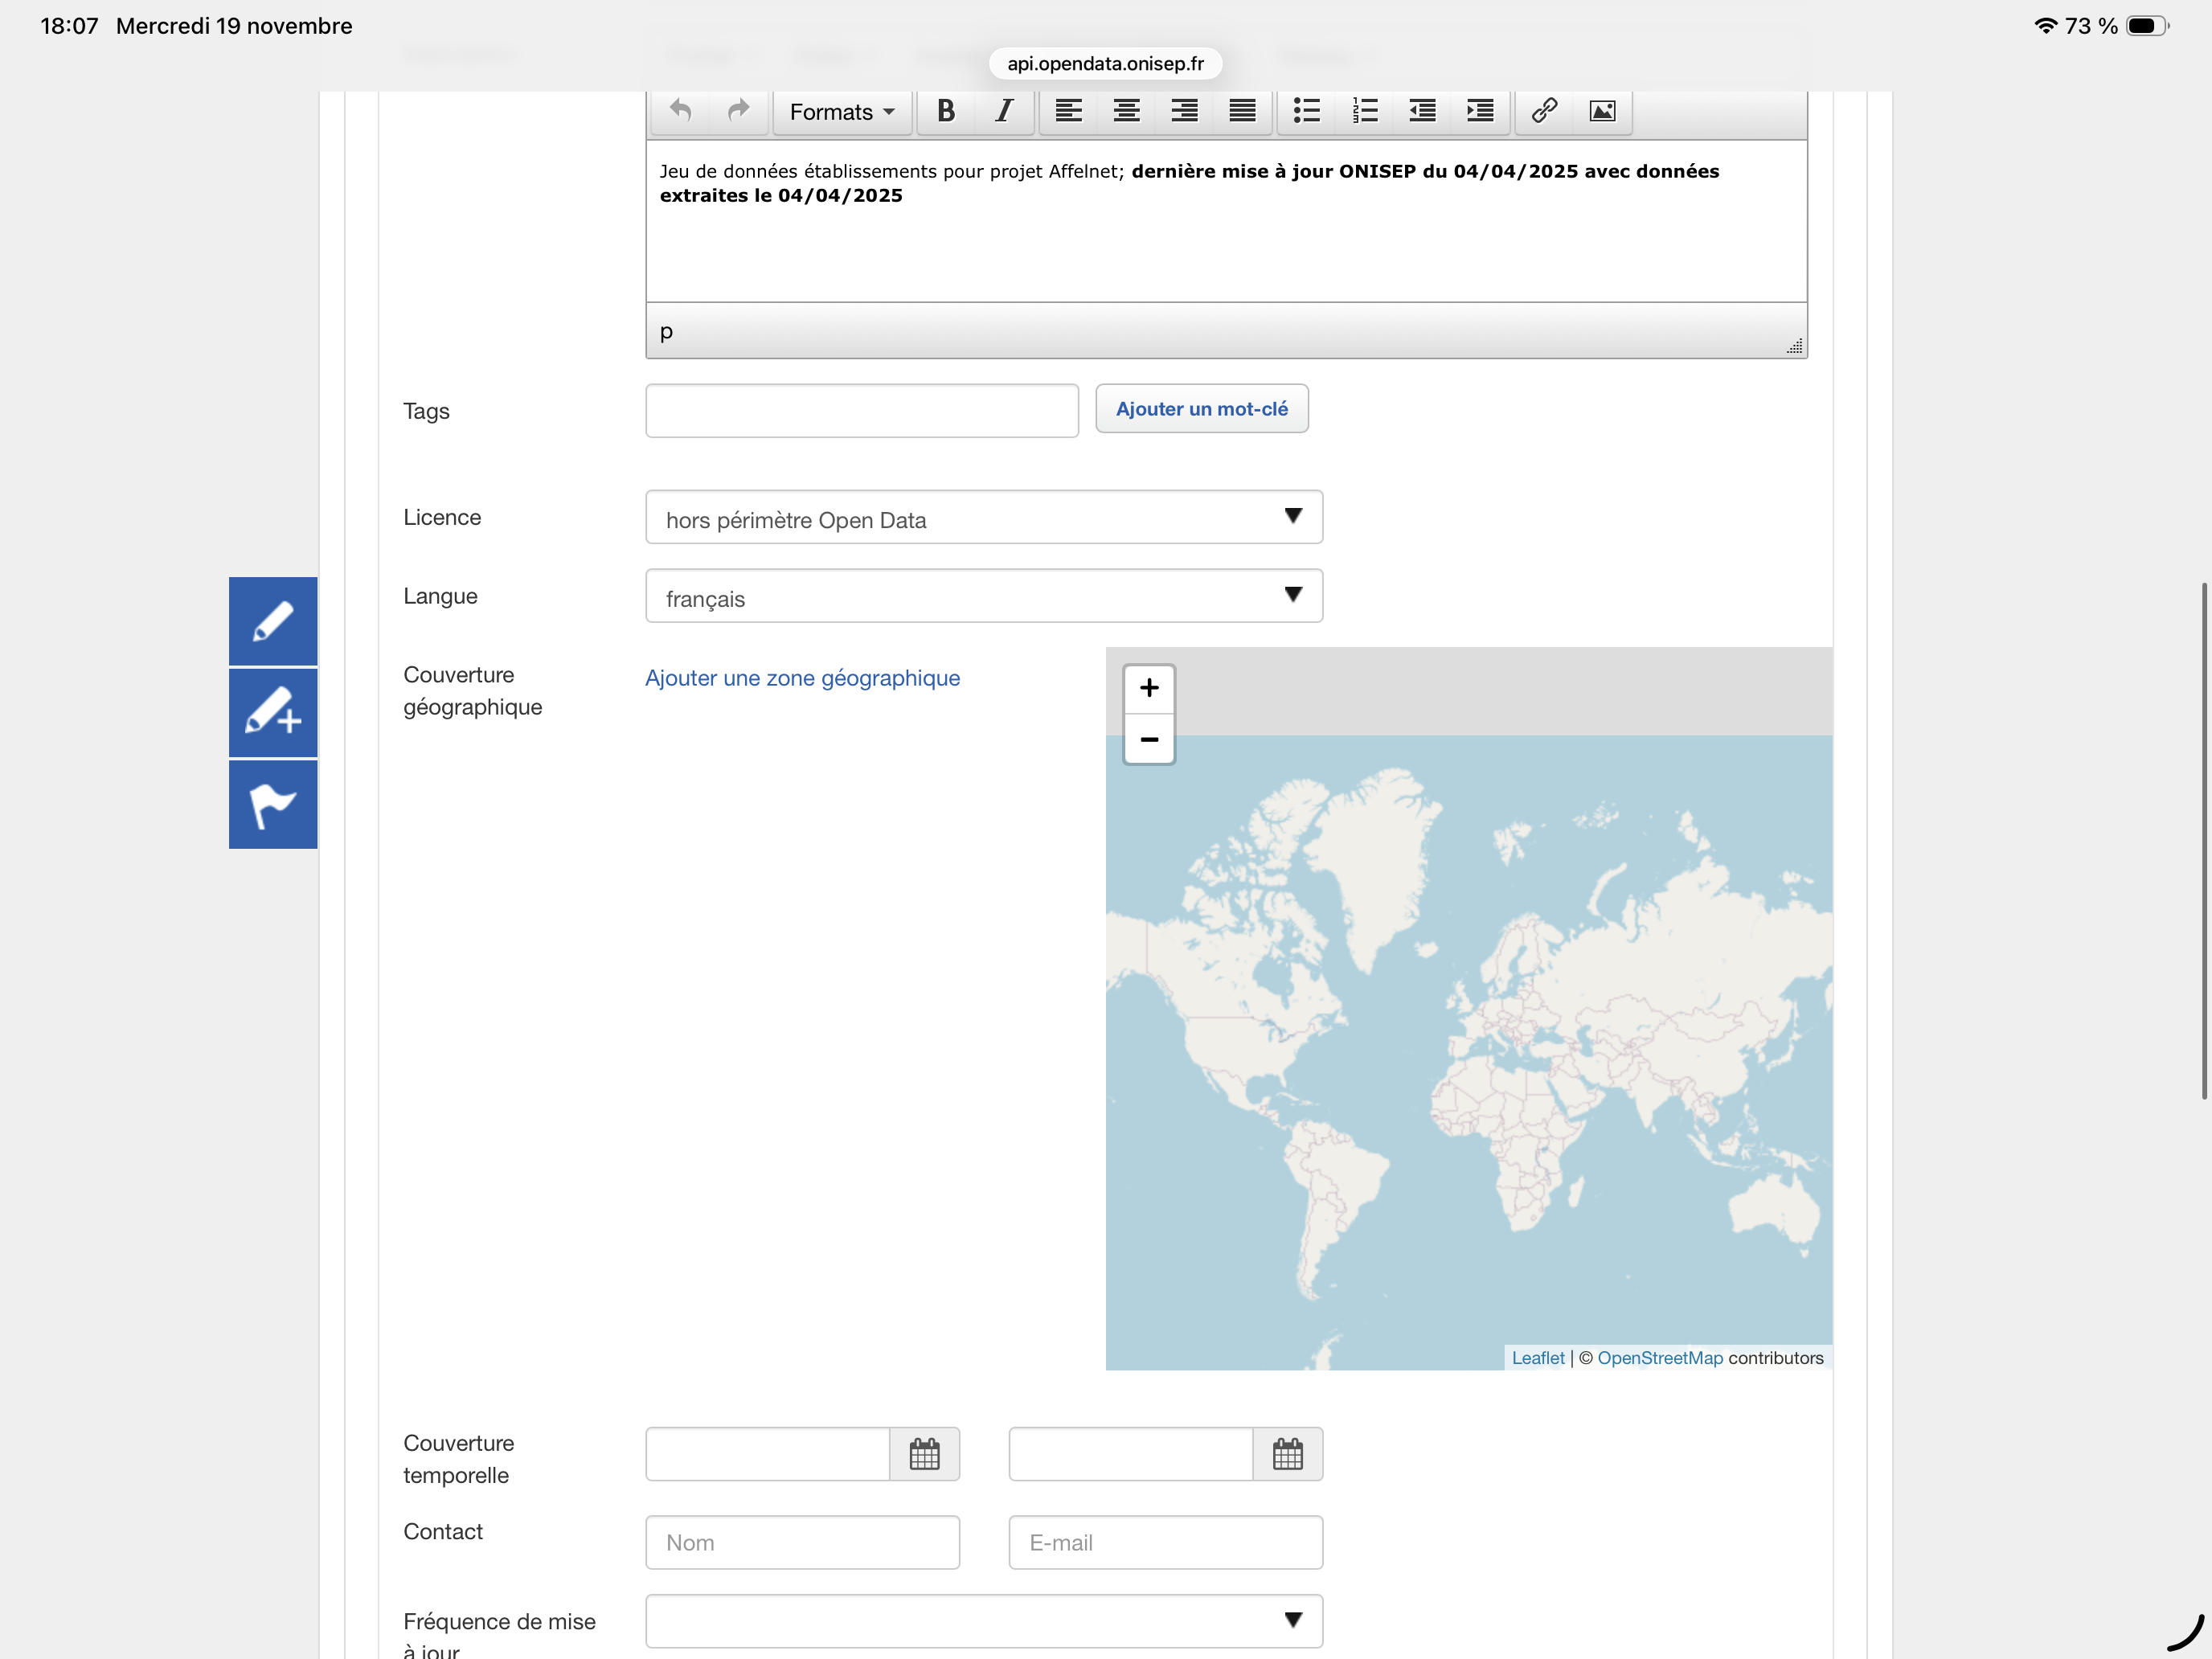Screen dimensions: 2212x1659
Task: Click the Ajouter un mot-clé button
Action: [x=1201, y=409]
